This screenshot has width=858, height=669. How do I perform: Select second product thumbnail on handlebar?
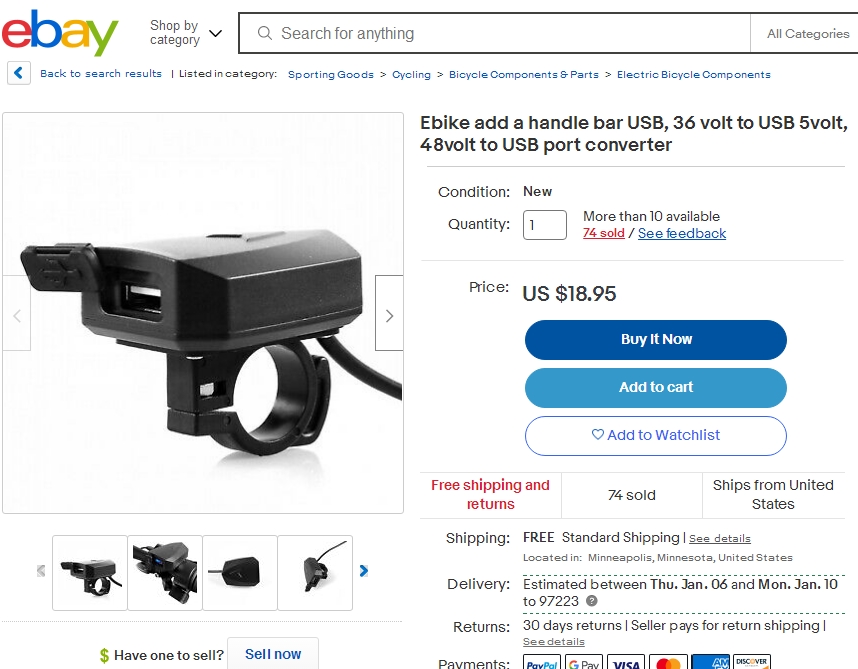[165, 573]
